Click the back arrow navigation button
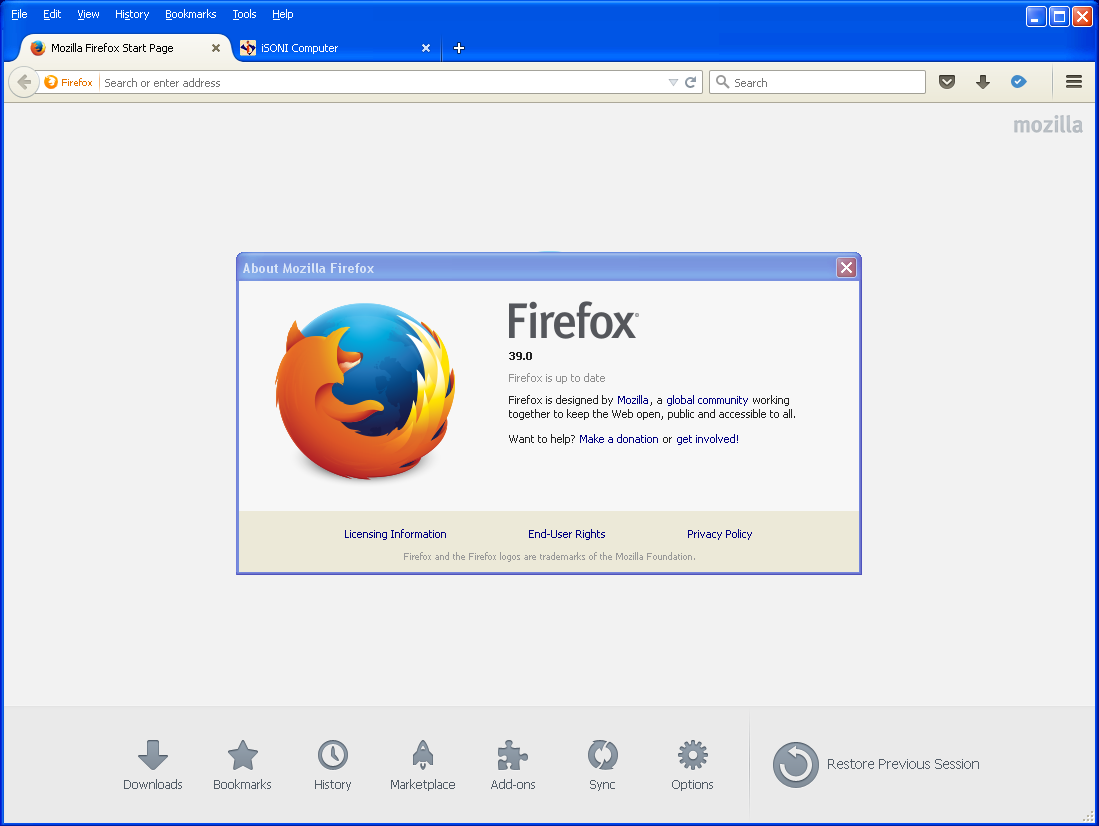Viewport: 1099px width, 826px height. [24, 82]
